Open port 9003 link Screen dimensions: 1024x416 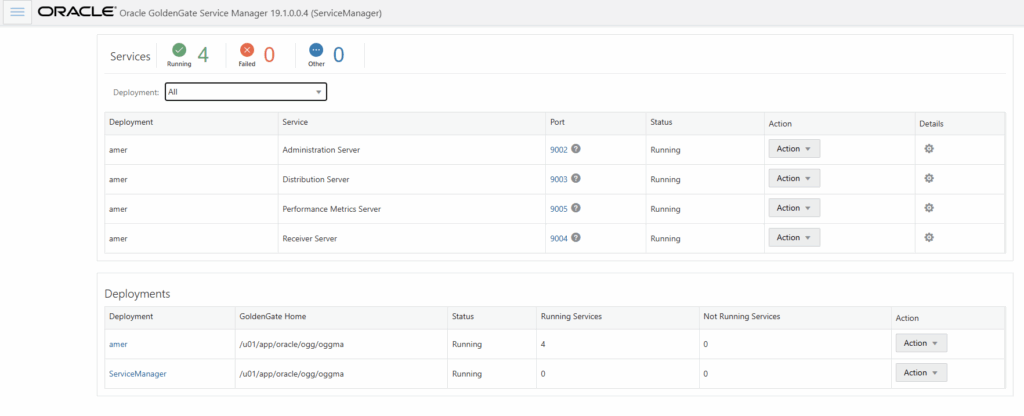click(559, 179)
